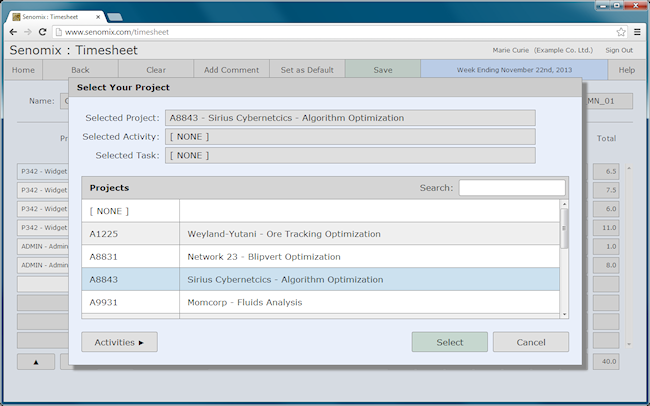The image size is (650, 406).
Task: Click the Marie Curie user name
Action: [511, 50]
